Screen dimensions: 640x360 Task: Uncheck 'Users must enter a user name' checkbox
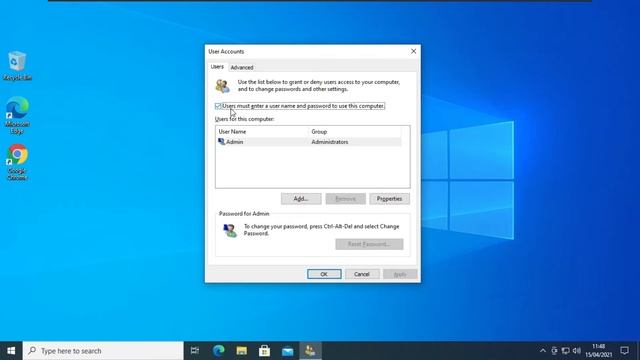218,106
